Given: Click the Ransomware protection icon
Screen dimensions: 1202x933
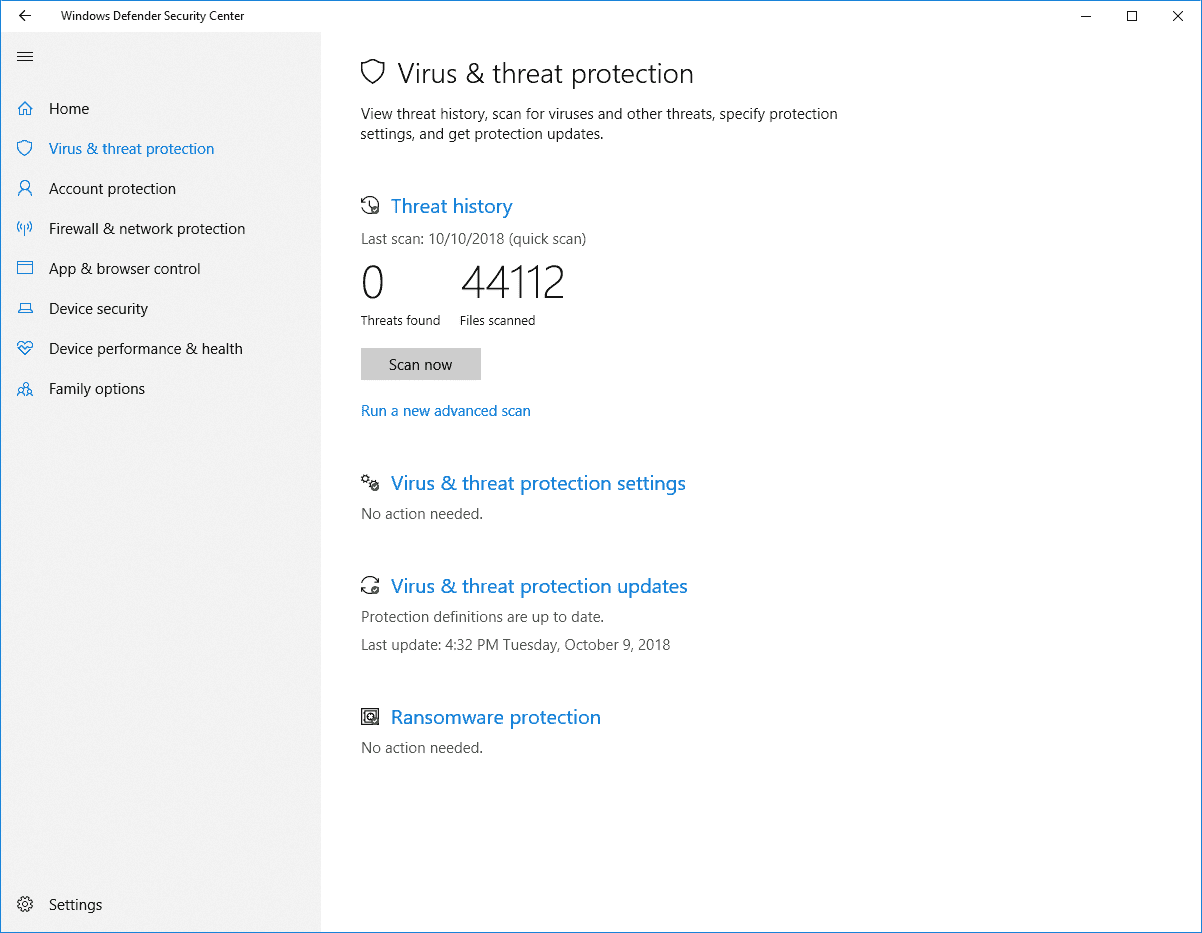Looking at the screenshot, I should [x=370, y=717].
